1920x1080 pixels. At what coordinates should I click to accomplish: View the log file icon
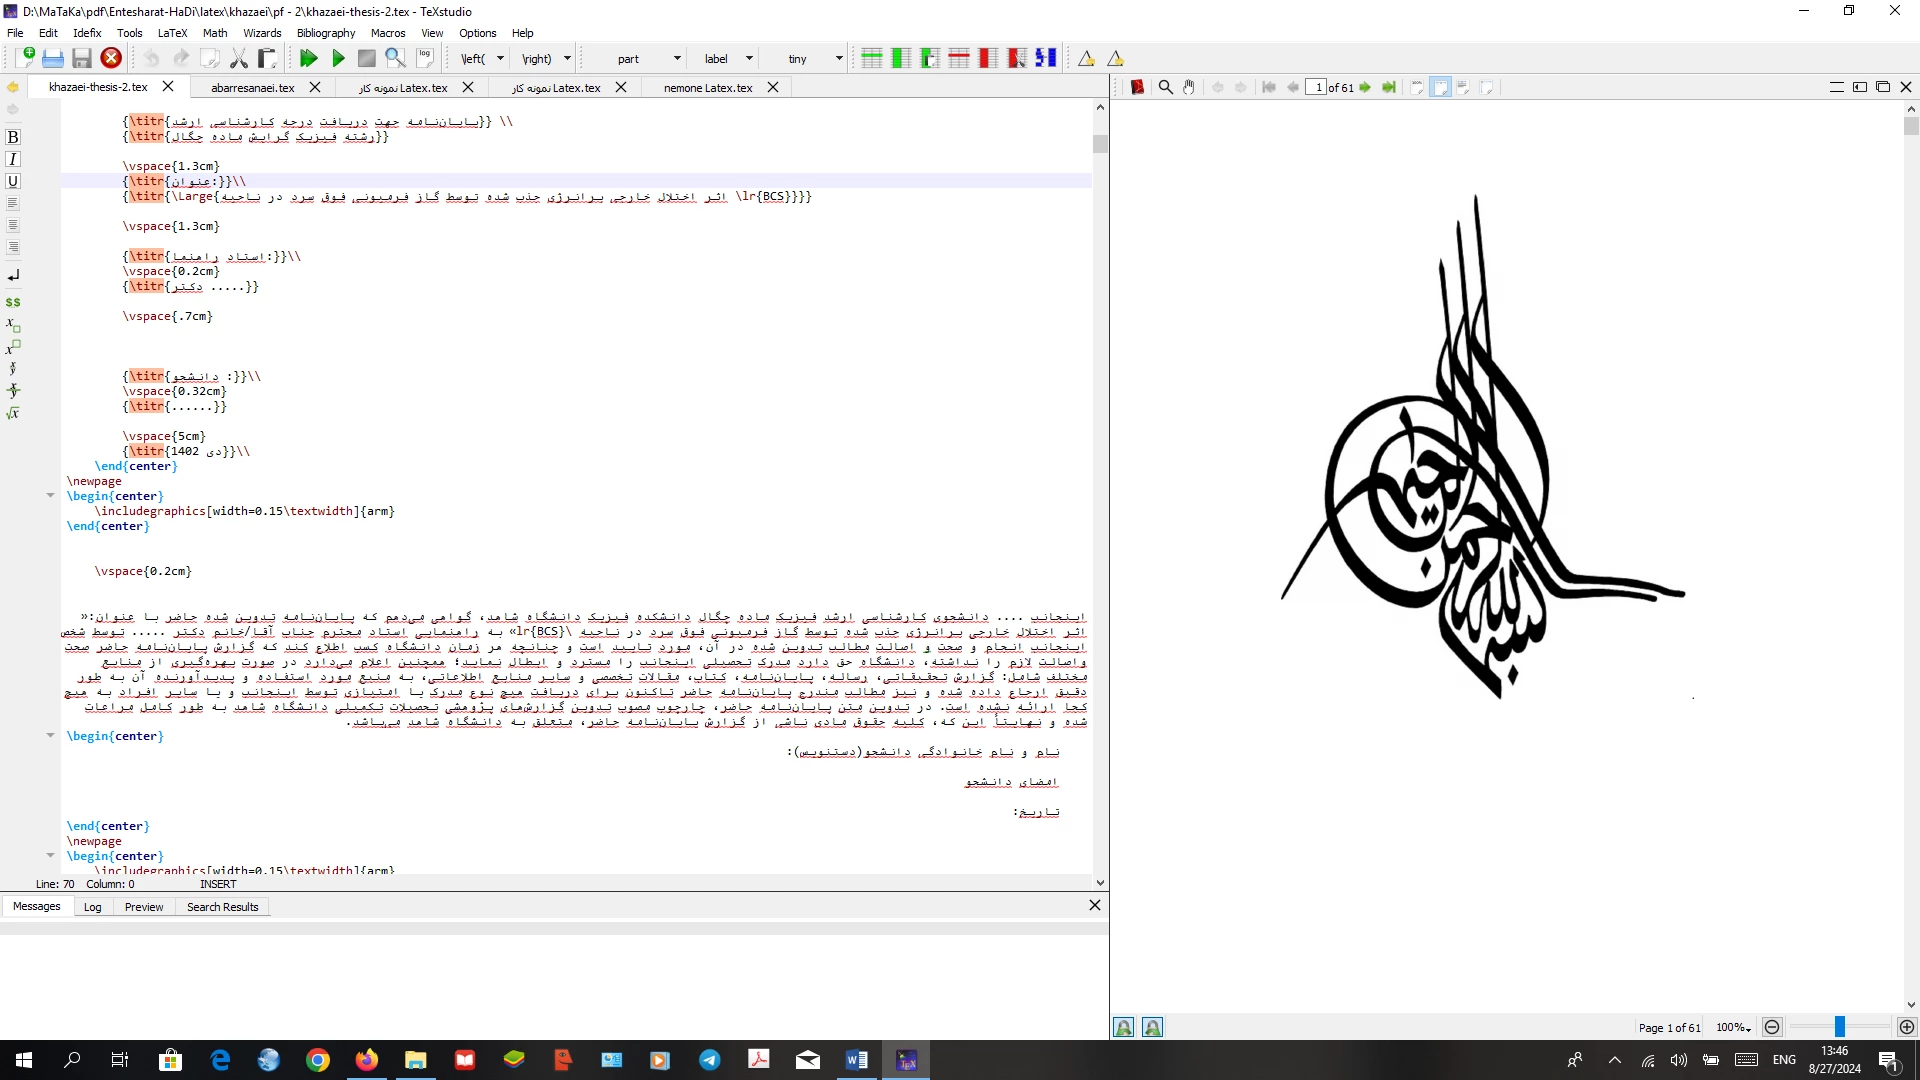pos(425,58)
